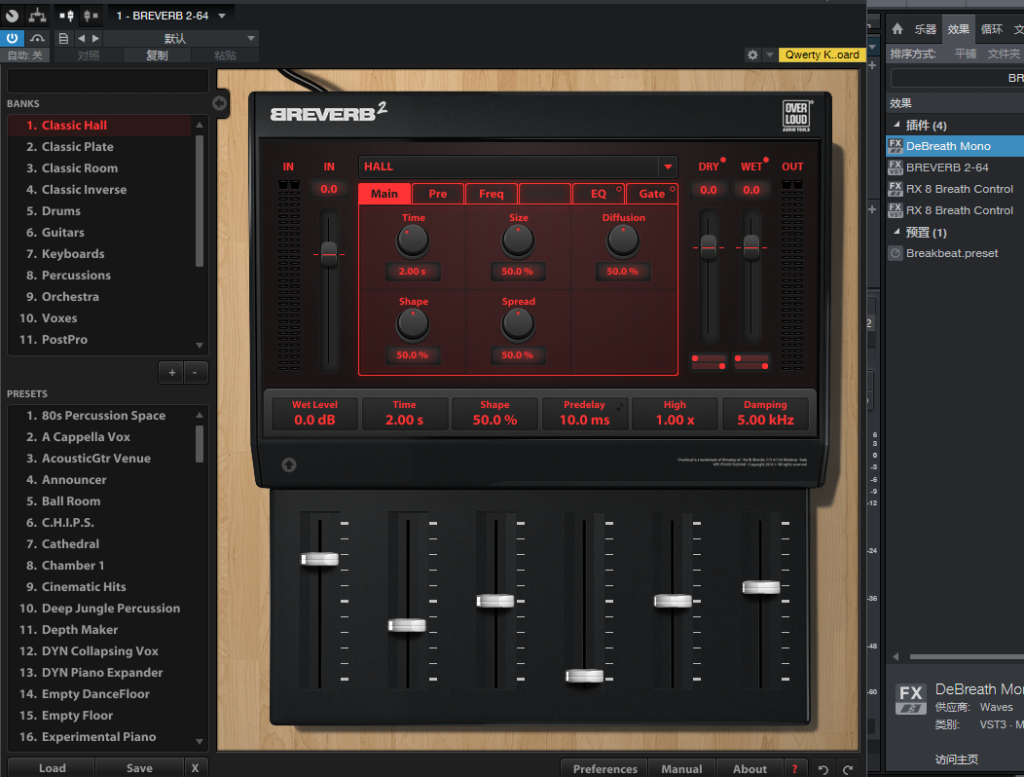Click the Size 50.0 % value field
The width and height of the screenshot is (1024, 777).
(x=517, y=271)
